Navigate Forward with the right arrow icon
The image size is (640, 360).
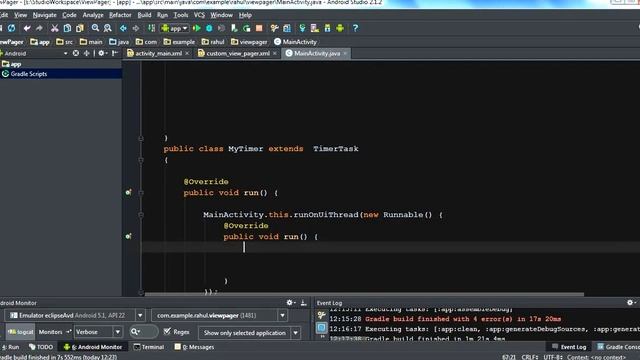[x=136, y=28]
